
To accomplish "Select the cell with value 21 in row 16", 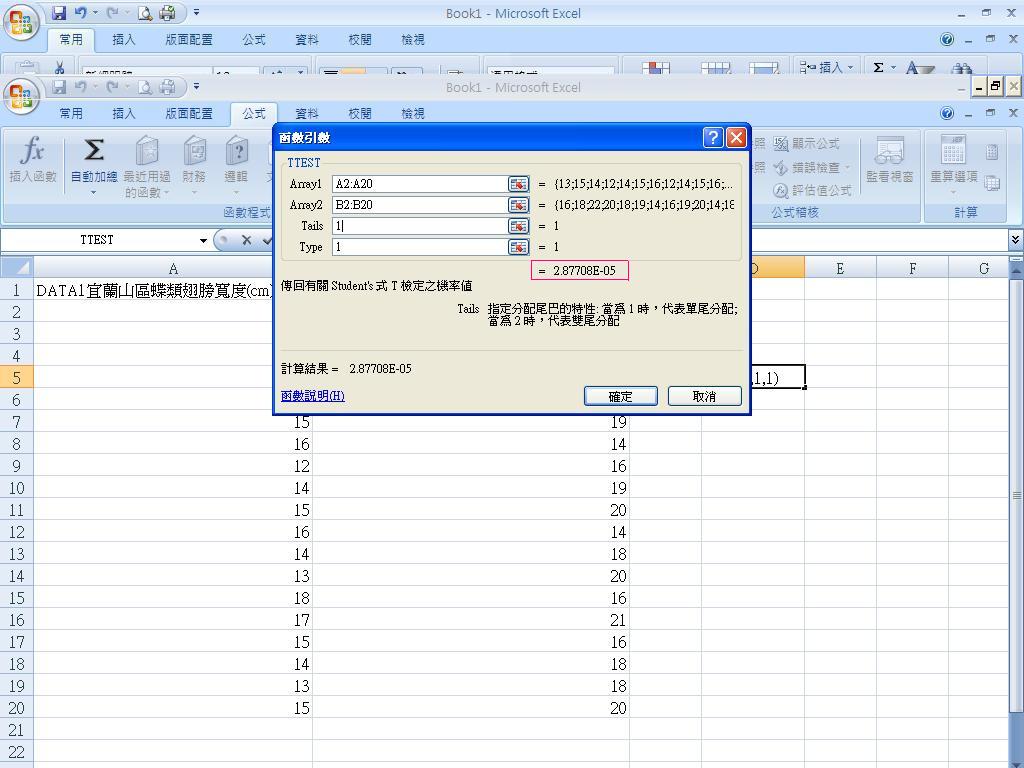I will tap(471, 620).
